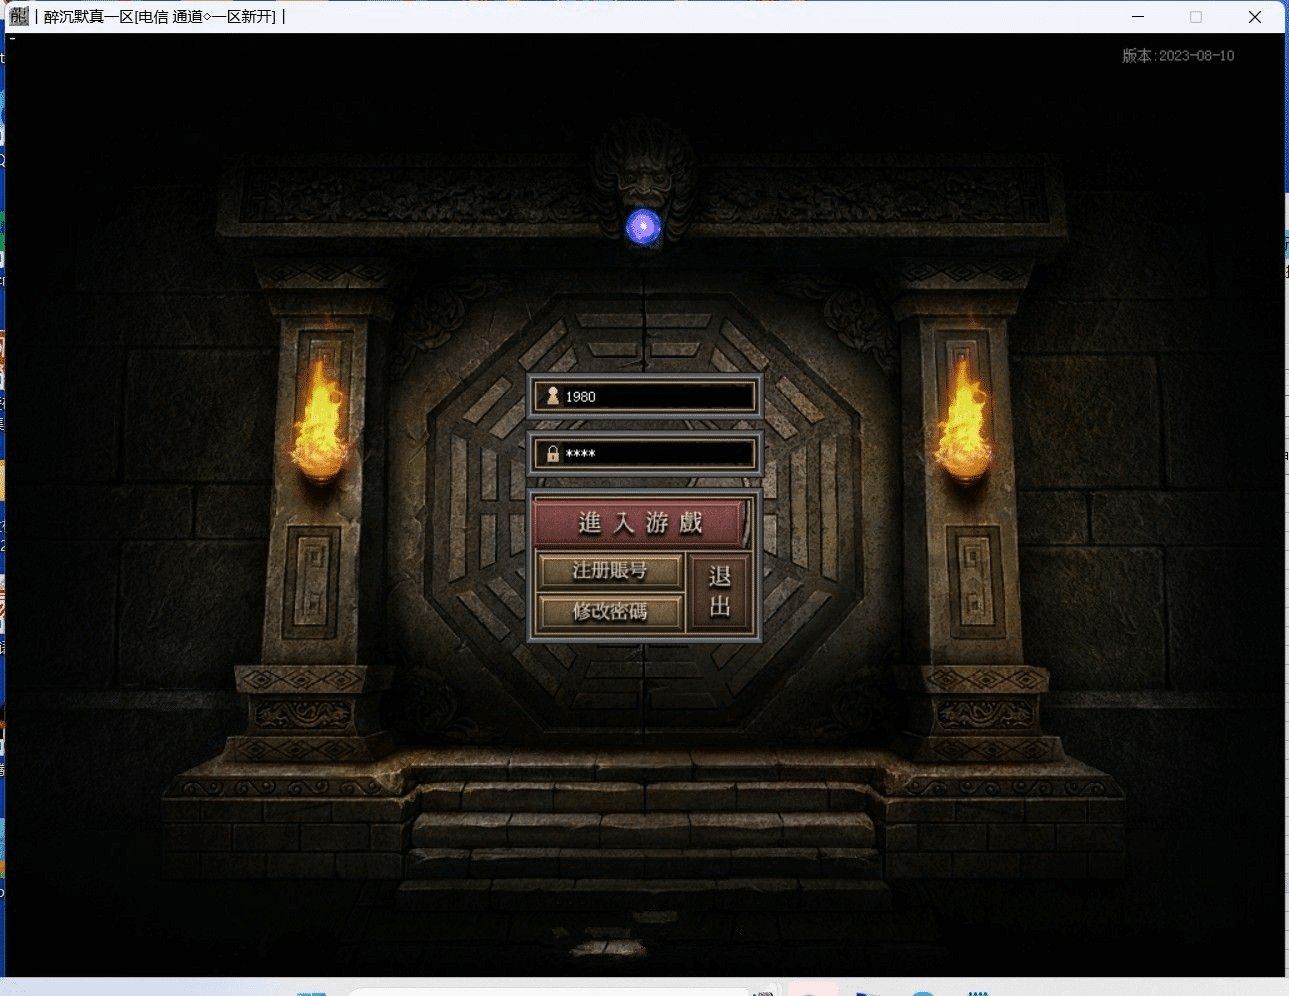The image size is (1289, 996).
Task: Click the padlock icon in password field
Action: (x=552, y=454)
